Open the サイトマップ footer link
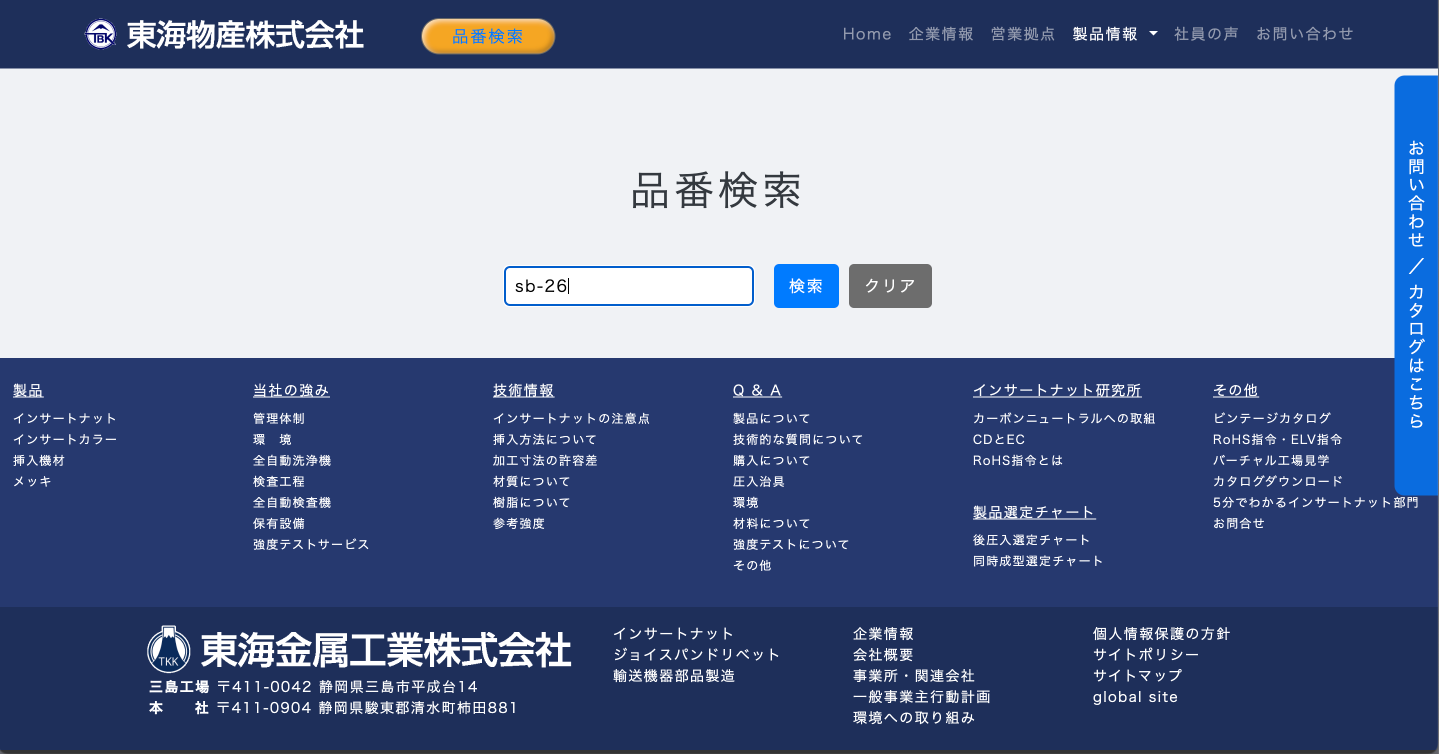The width and height of the screenshot is (1439, 754). coord(1138,676)
